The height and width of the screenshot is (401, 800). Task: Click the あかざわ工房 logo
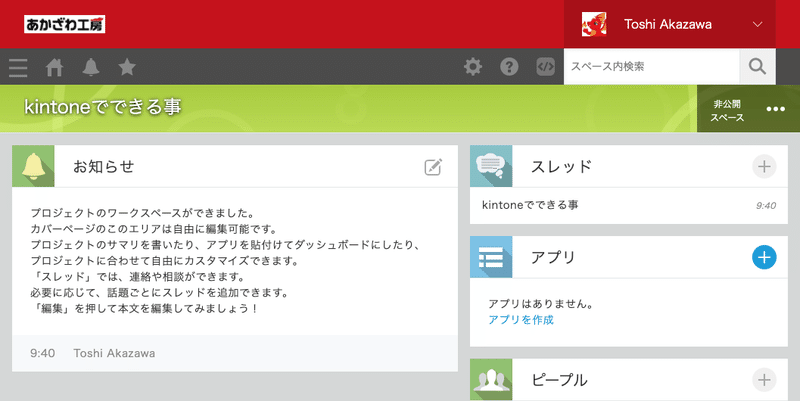(64, 24)
